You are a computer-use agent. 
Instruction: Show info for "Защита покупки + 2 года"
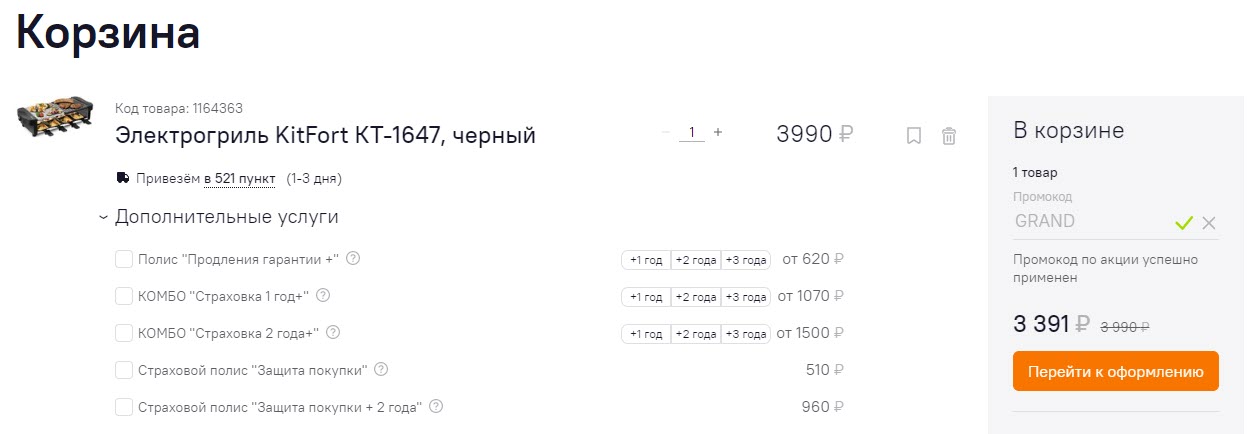pos(436,407)
